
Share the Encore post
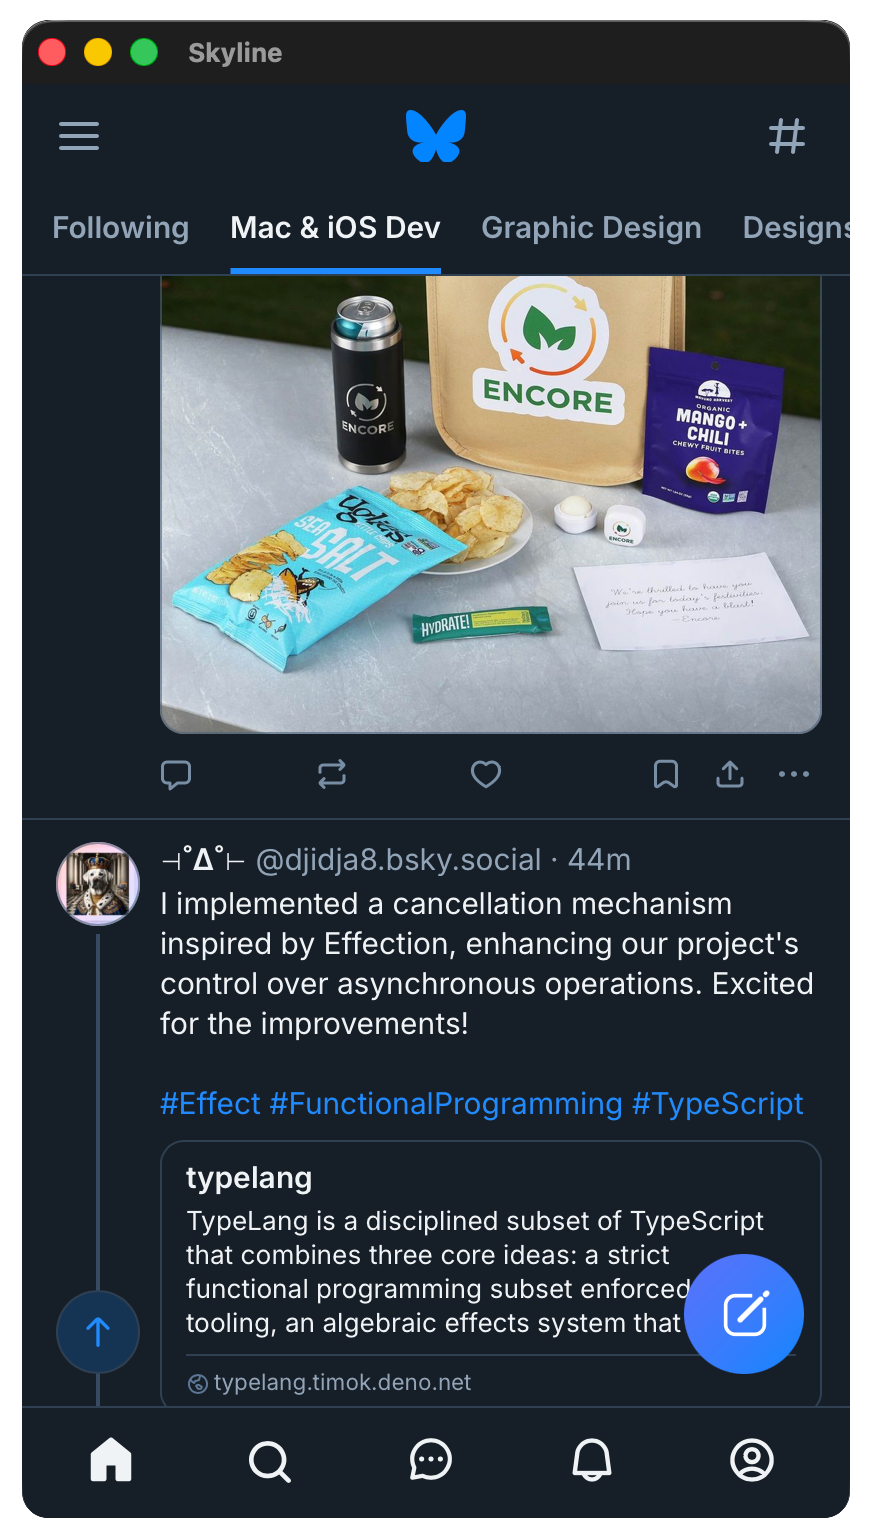pos(730,774)
